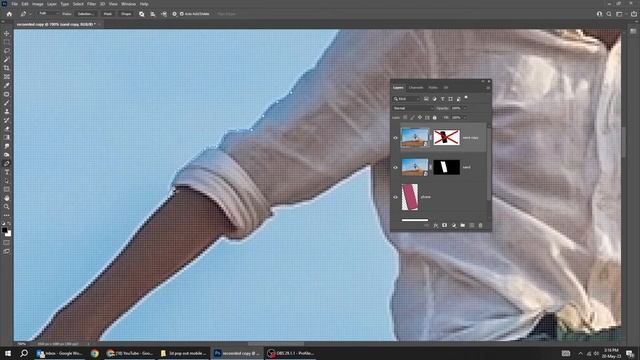This screenshot has width=640, height=360.
Task: Select the Blur tool
Action: [7, 146]
